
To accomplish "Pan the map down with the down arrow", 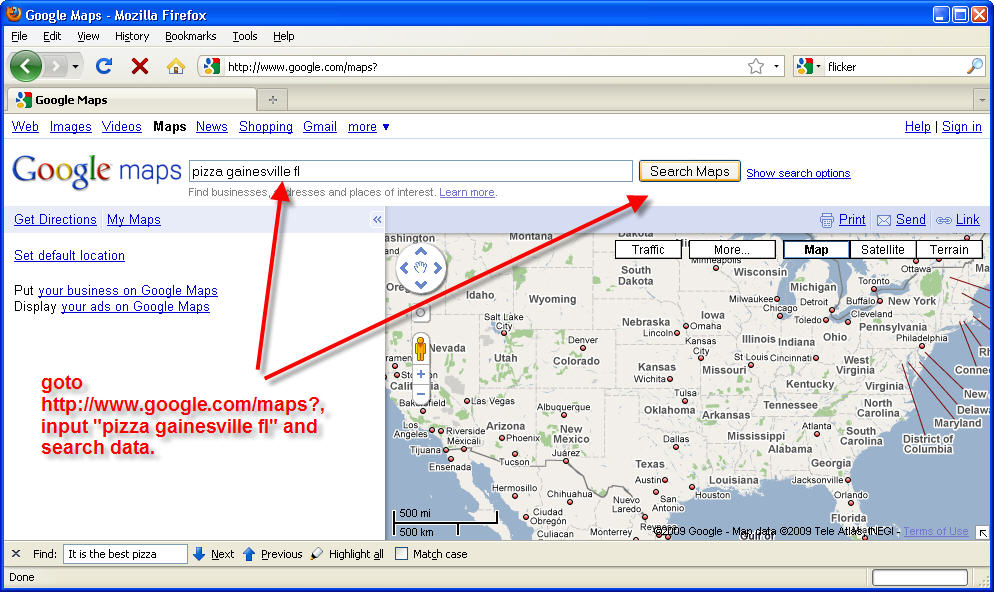I will pos(421,285).
